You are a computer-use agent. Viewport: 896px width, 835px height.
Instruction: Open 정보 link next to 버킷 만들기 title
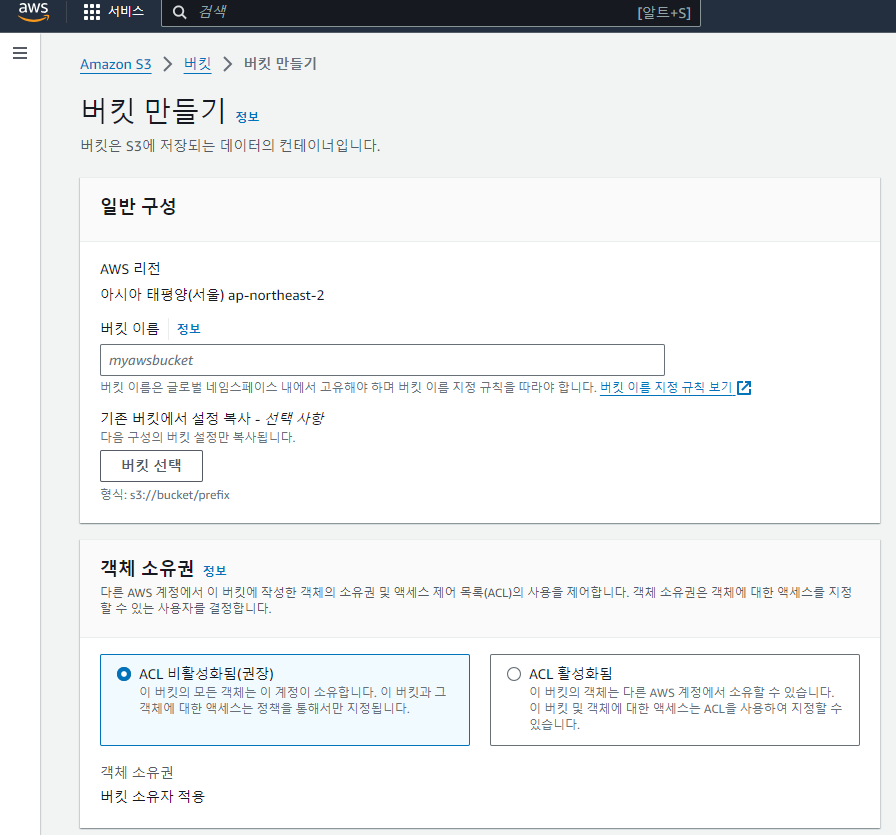coord(247,117)
